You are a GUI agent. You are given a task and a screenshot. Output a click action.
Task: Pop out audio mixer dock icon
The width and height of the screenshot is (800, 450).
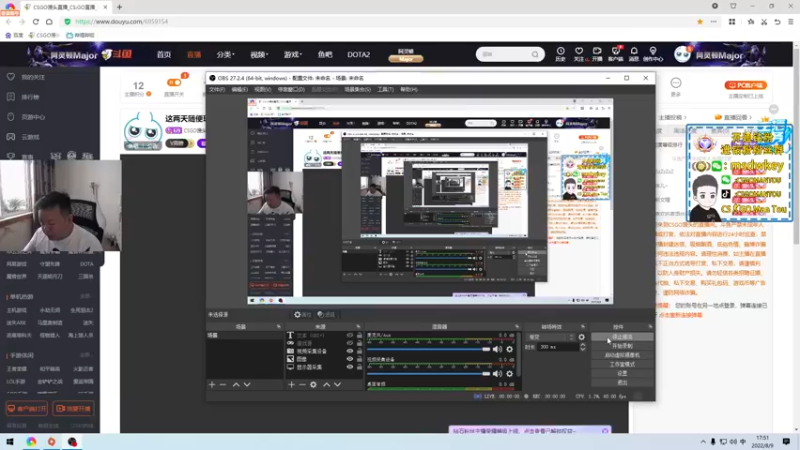click(x=517, y=327)
